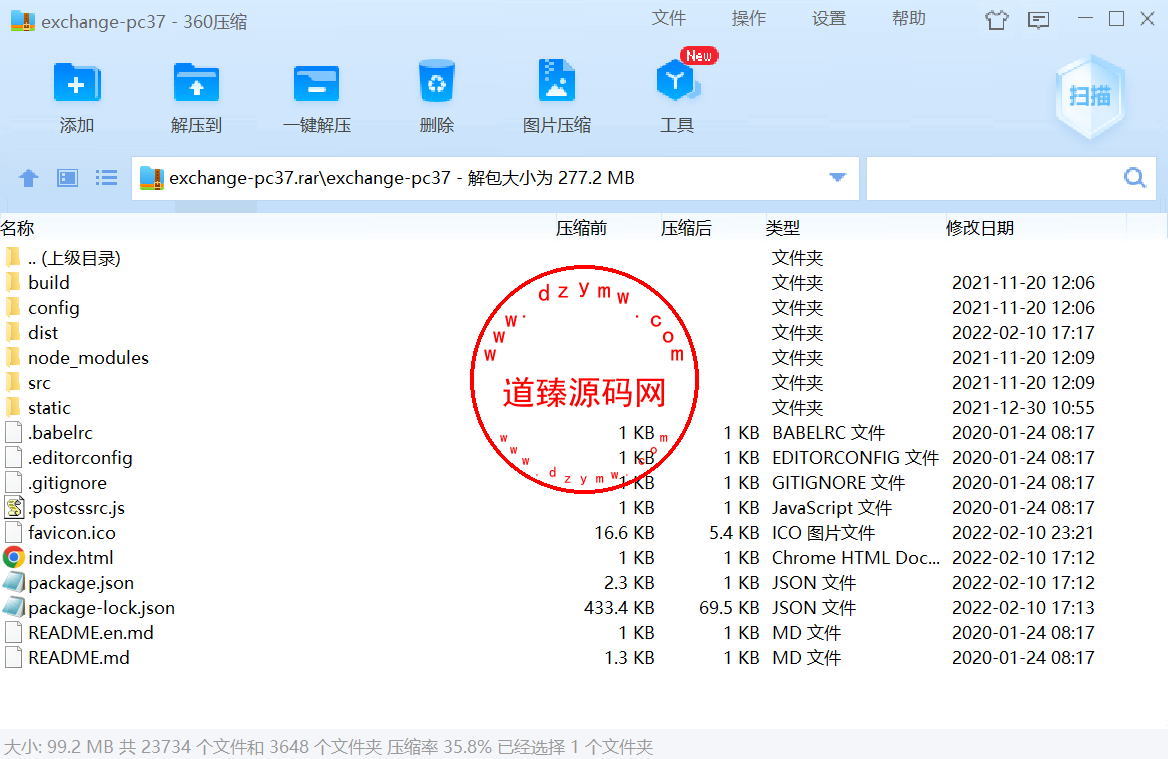Click the favicon.ico file icon
Screen dimensions: 1168x759
coord(13,533)
